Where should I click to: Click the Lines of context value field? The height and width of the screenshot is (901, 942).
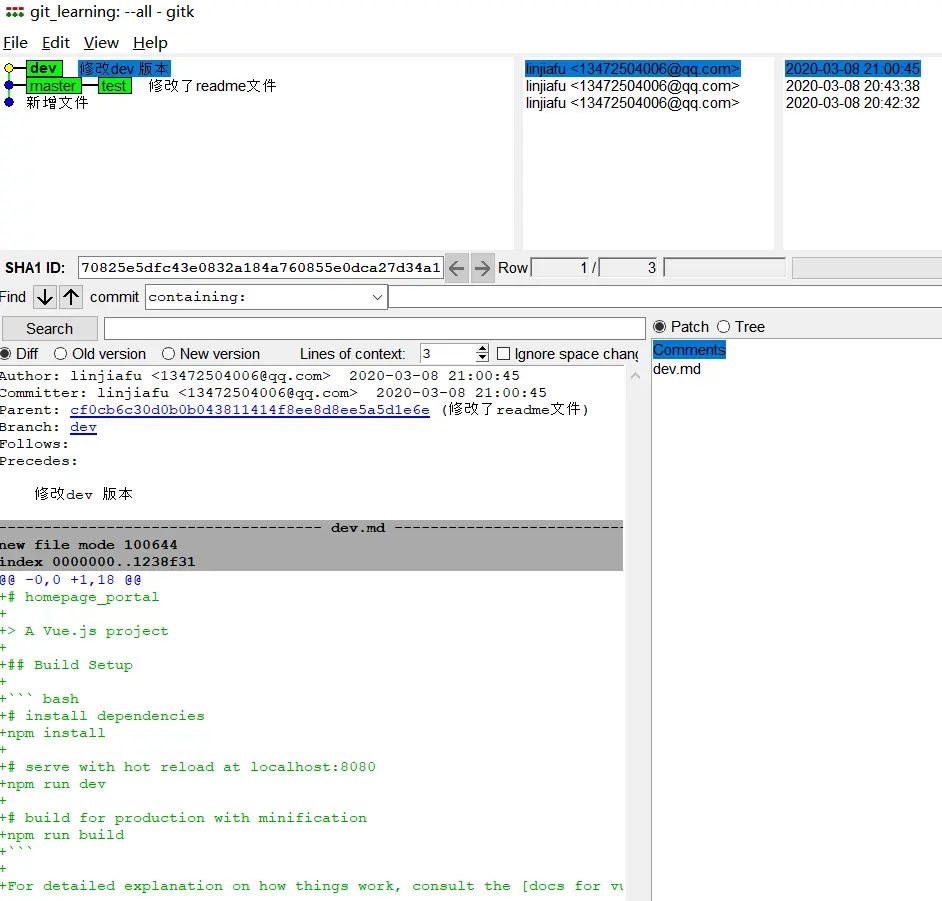pos(448,354)
